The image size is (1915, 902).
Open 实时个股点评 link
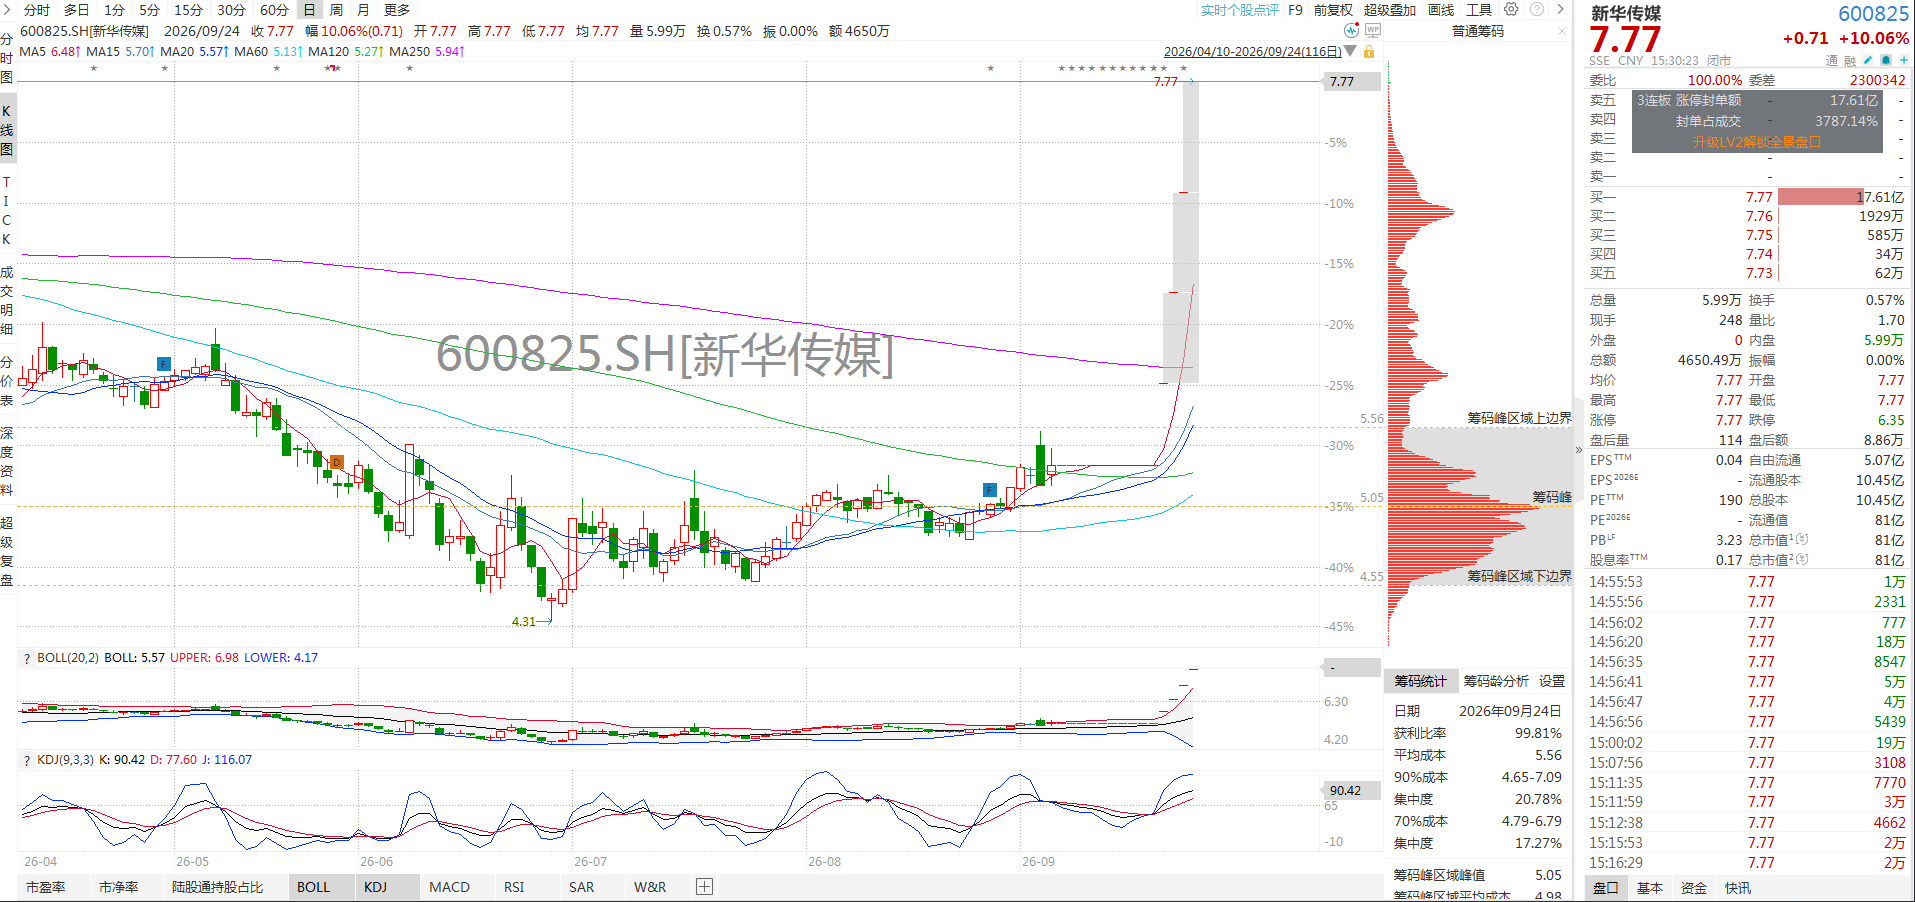click(1240, 10)
